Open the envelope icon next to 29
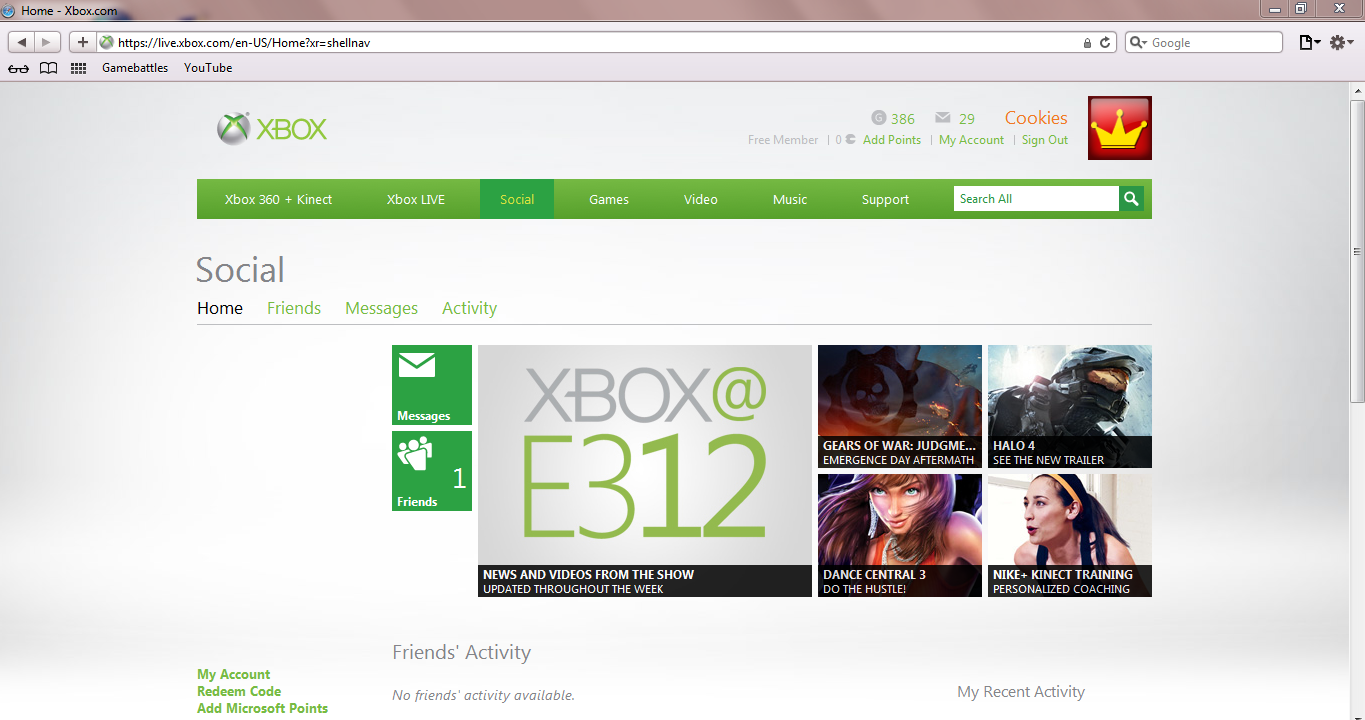Screen dimensions: 1365x720 pos(942,118)
